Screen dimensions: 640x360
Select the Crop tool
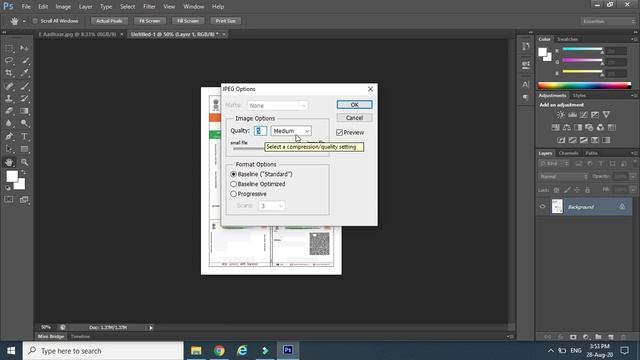coord(9,73)
